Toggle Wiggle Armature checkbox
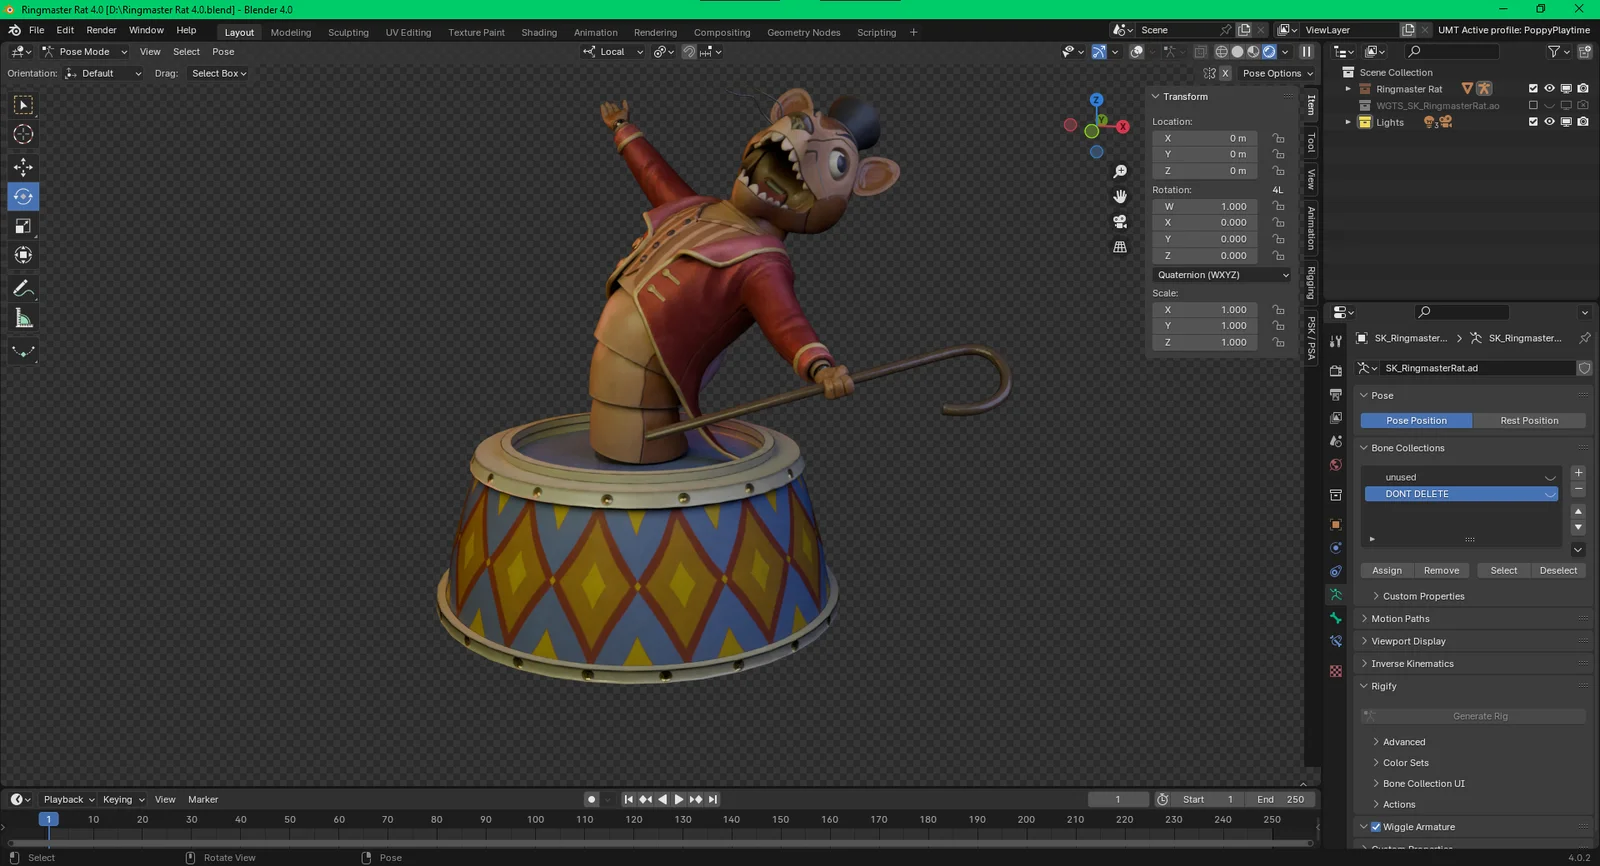 (x=1376, y=827)
